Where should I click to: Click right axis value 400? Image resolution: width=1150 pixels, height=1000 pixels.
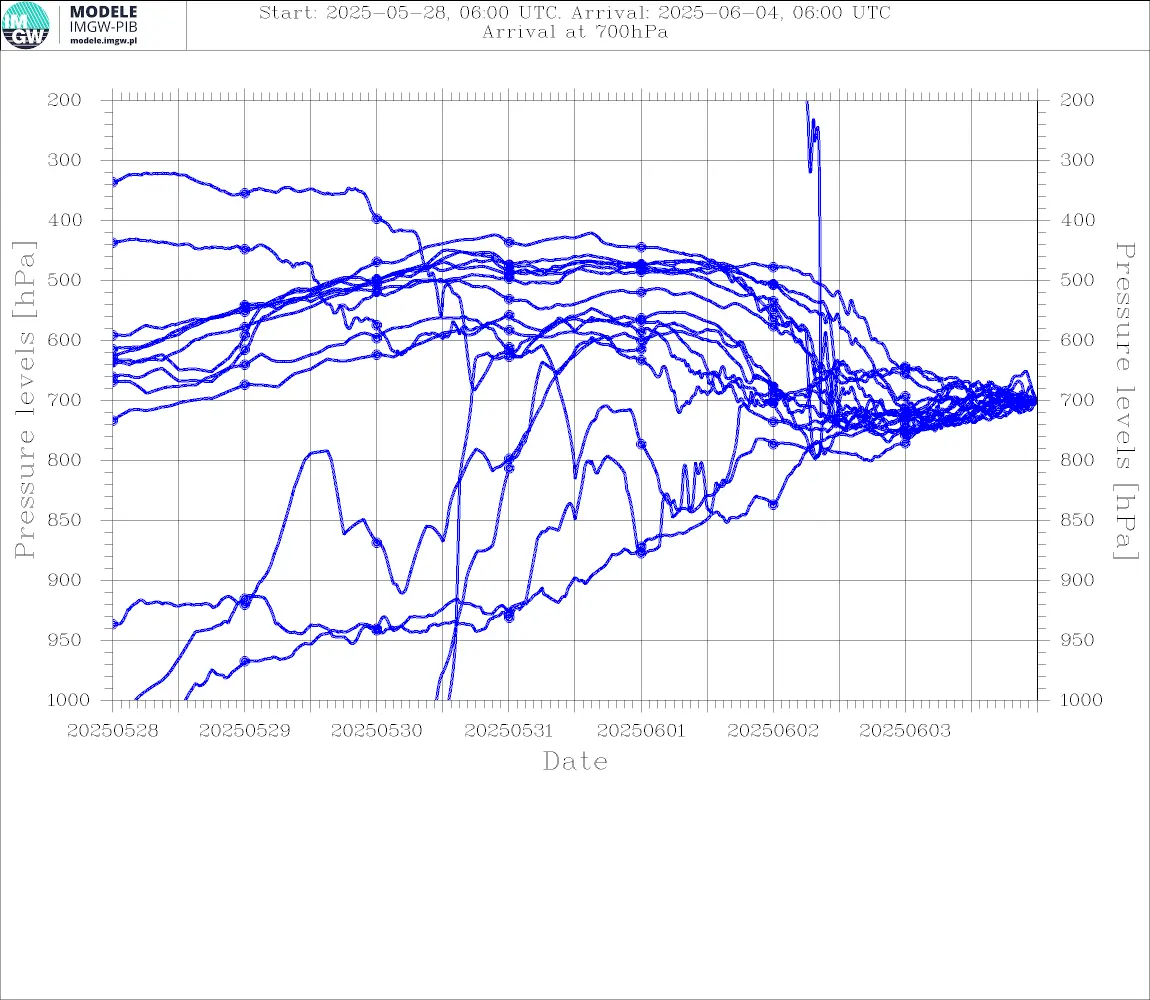1077,220
